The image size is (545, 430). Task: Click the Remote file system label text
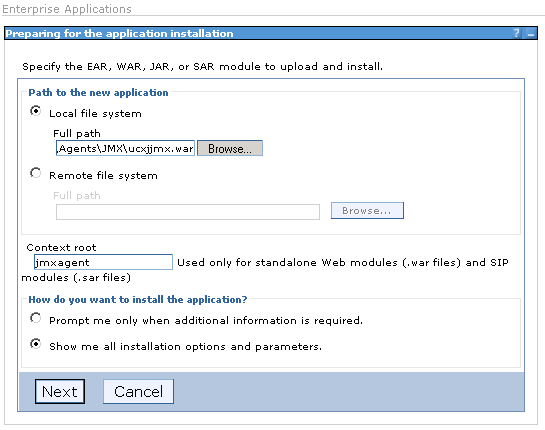(103, 176)
